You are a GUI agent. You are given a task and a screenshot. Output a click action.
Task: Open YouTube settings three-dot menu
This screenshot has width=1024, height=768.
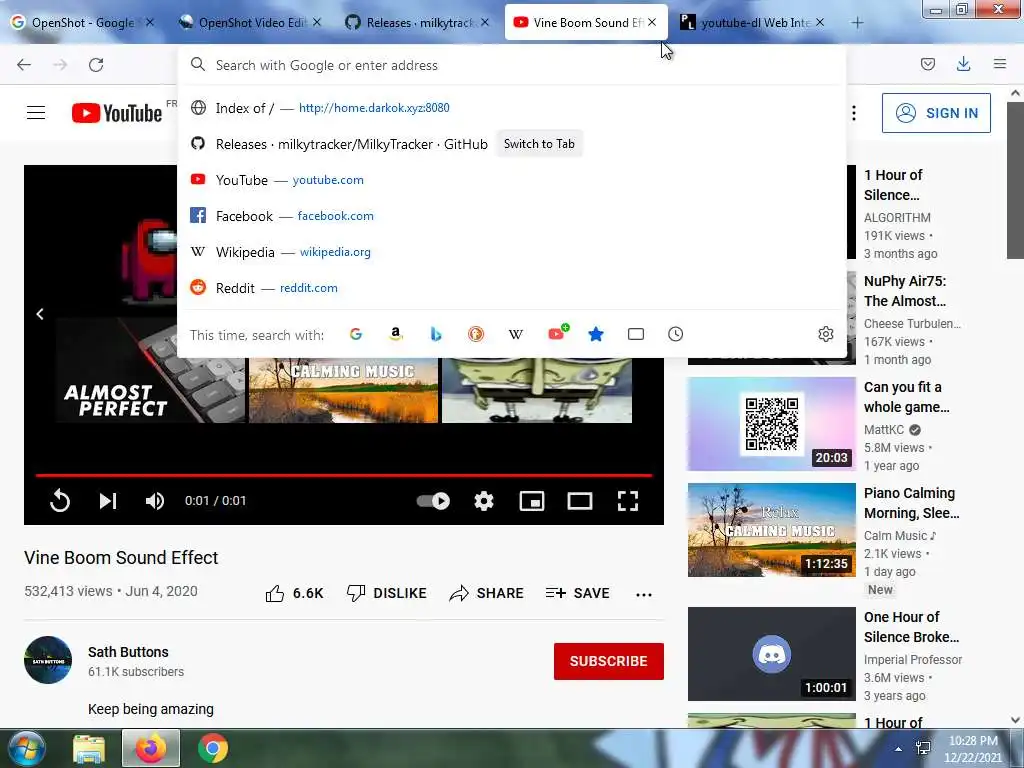854,113
